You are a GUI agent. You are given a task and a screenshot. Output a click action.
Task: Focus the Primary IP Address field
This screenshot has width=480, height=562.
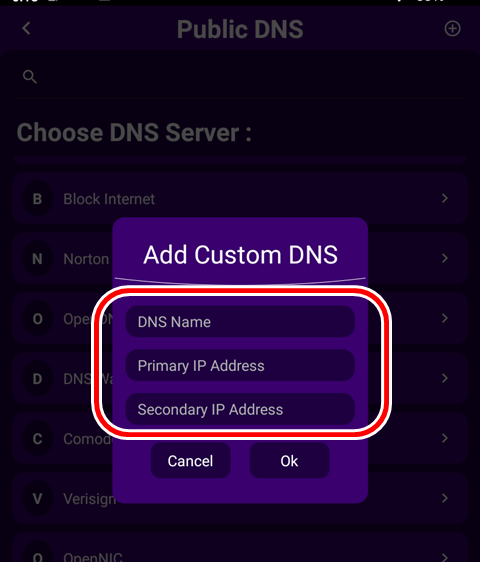click(240, 365)
